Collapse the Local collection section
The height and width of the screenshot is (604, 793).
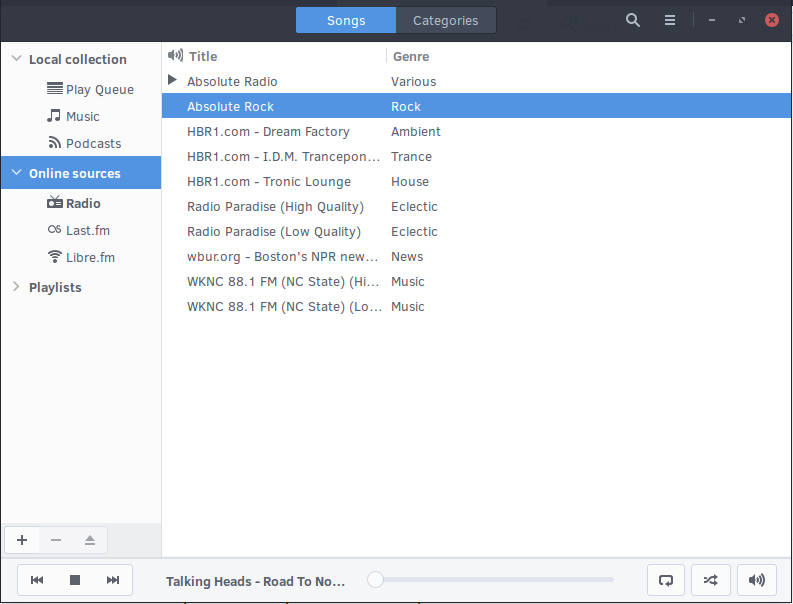click(16, 58)
